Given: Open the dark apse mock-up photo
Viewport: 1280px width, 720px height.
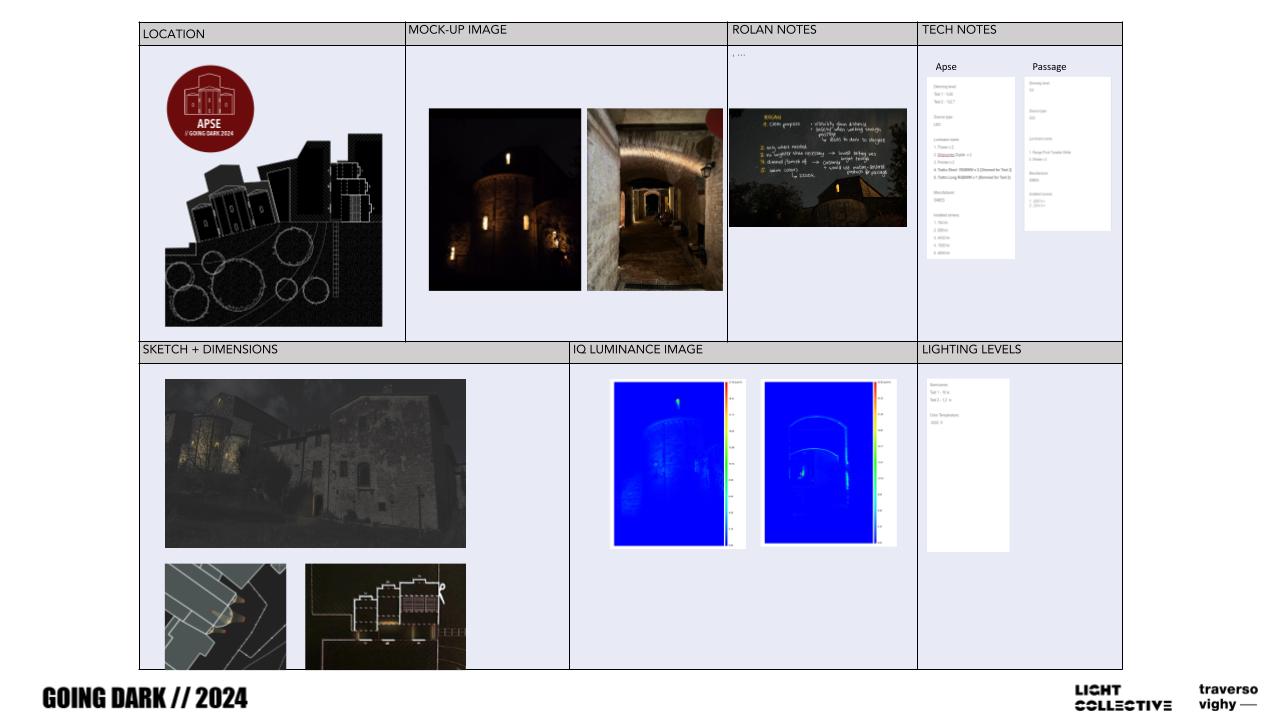Looking at the screenshot, I should tap(505, 200).
